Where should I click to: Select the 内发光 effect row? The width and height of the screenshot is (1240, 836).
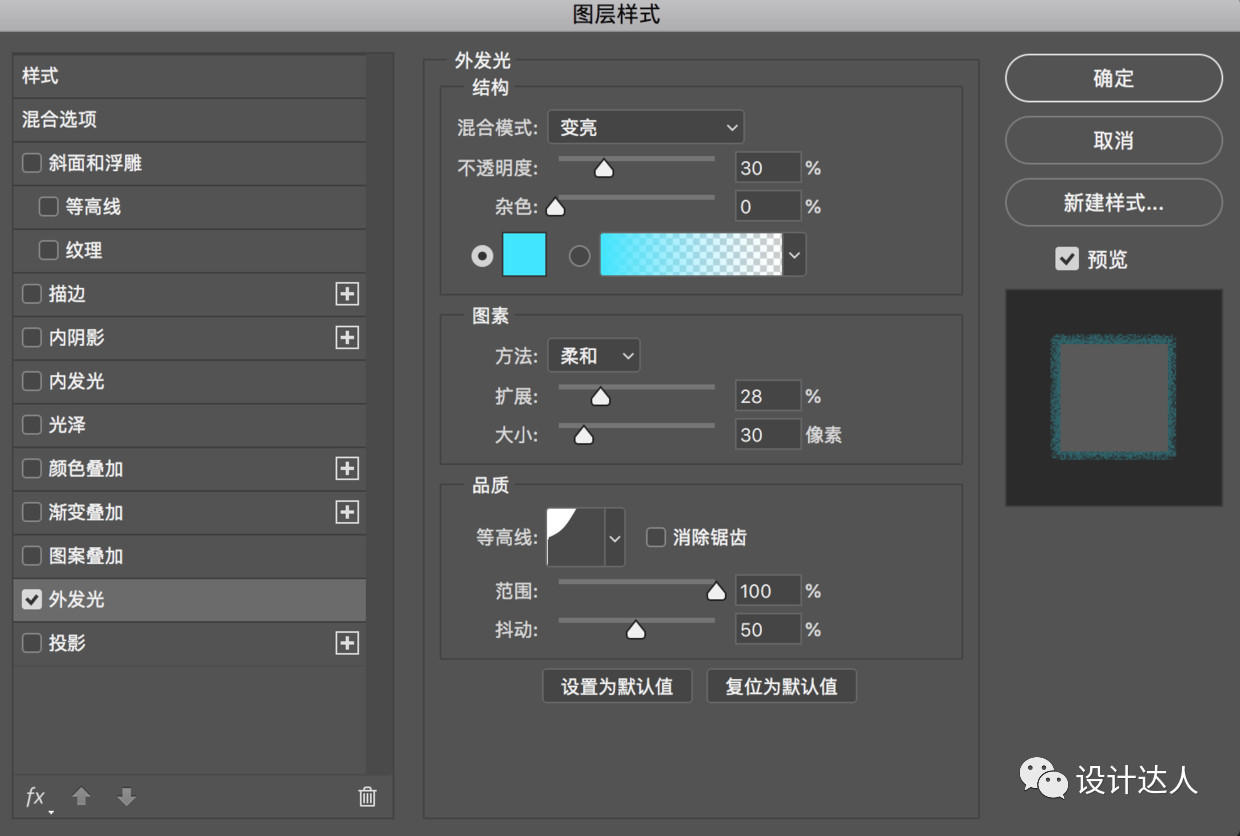point(190,382)
